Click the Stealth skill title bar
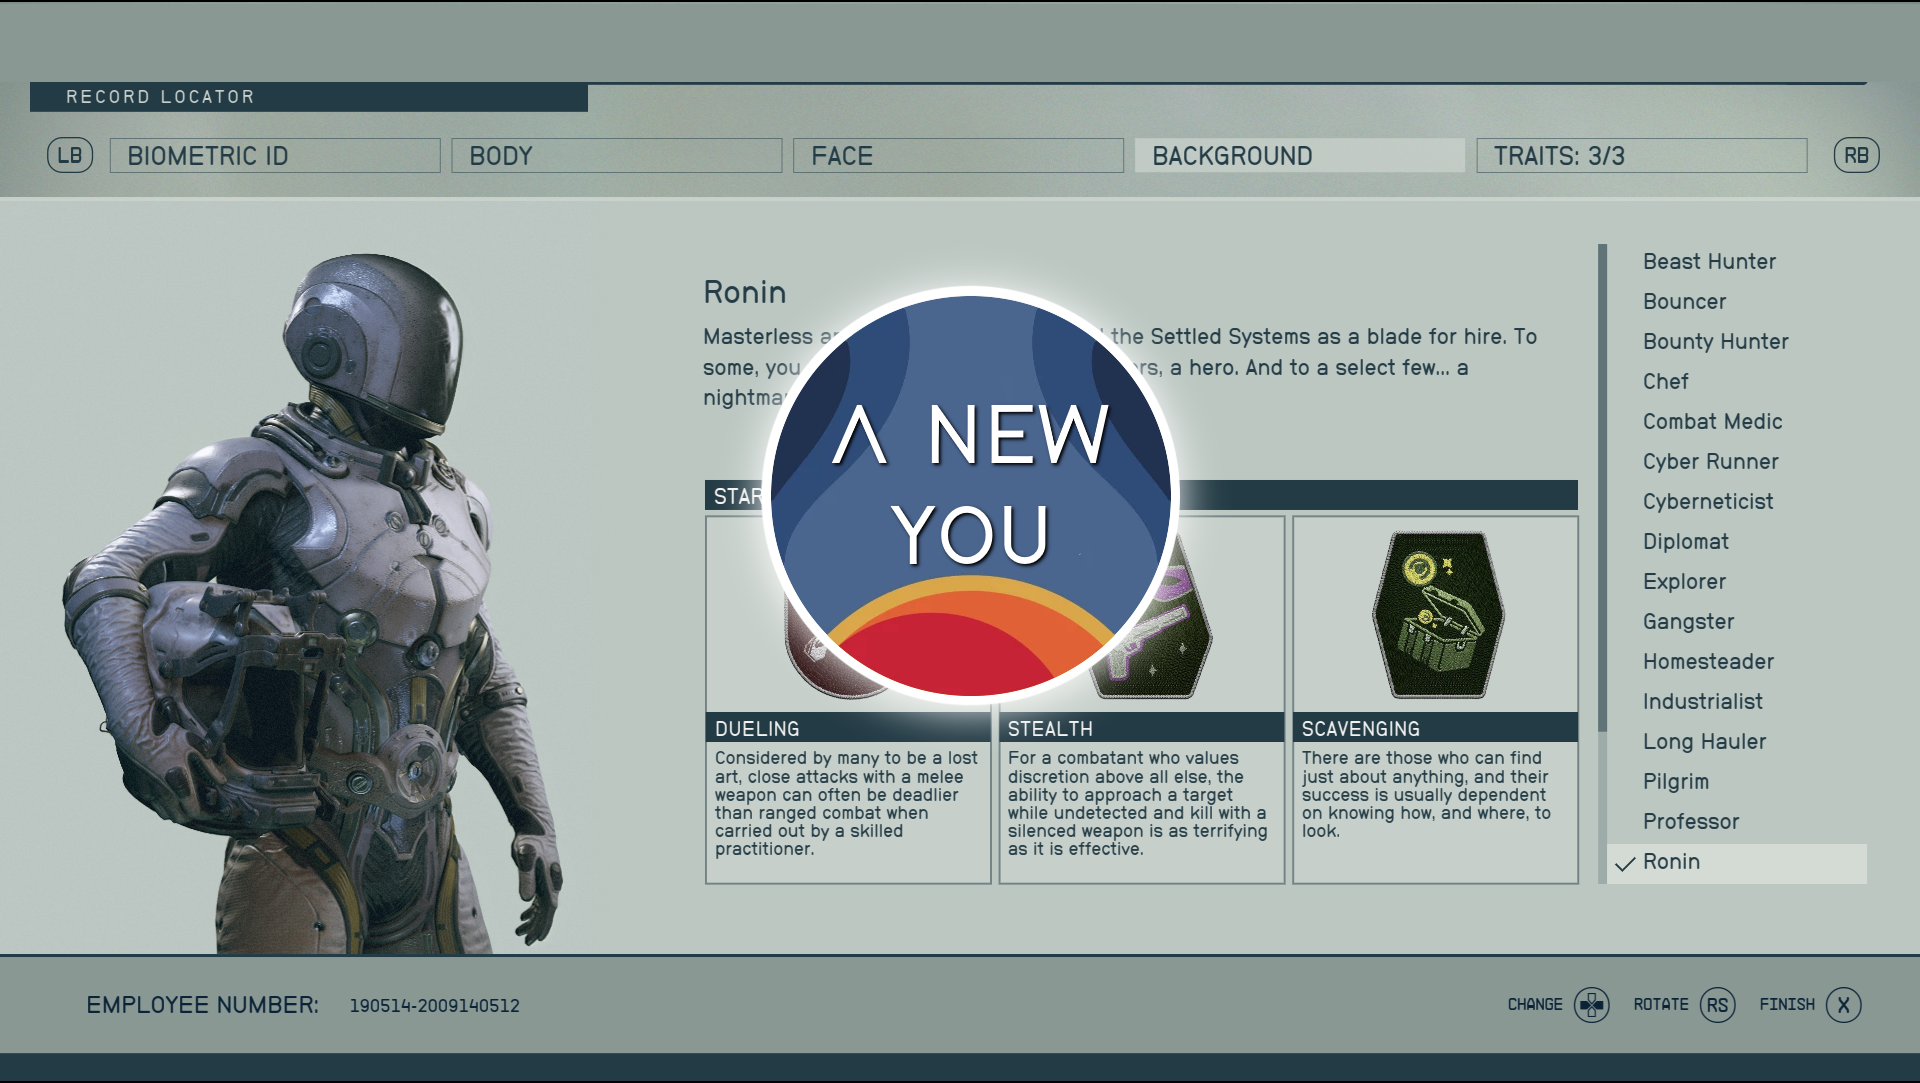 pyautogui.click(x=1141, y=728)
